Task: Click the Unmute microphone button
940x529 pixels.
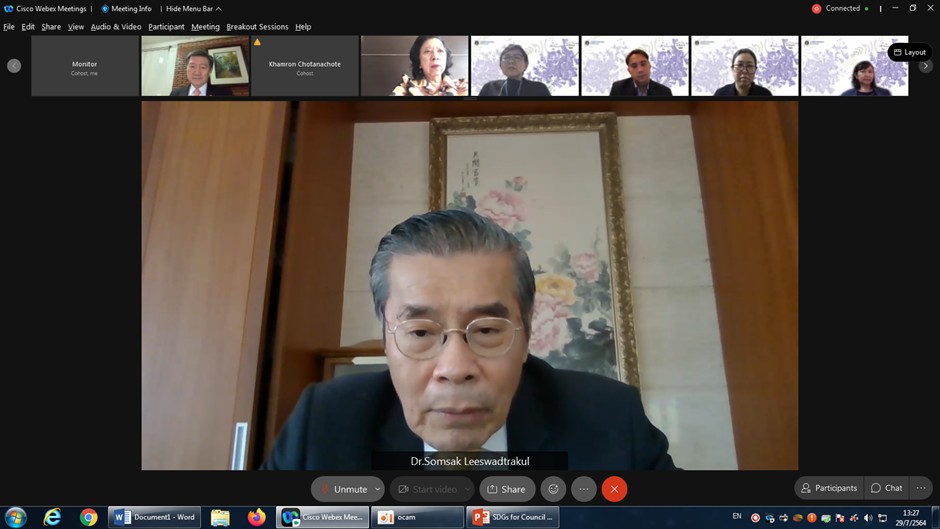Action: click(342, 489)
